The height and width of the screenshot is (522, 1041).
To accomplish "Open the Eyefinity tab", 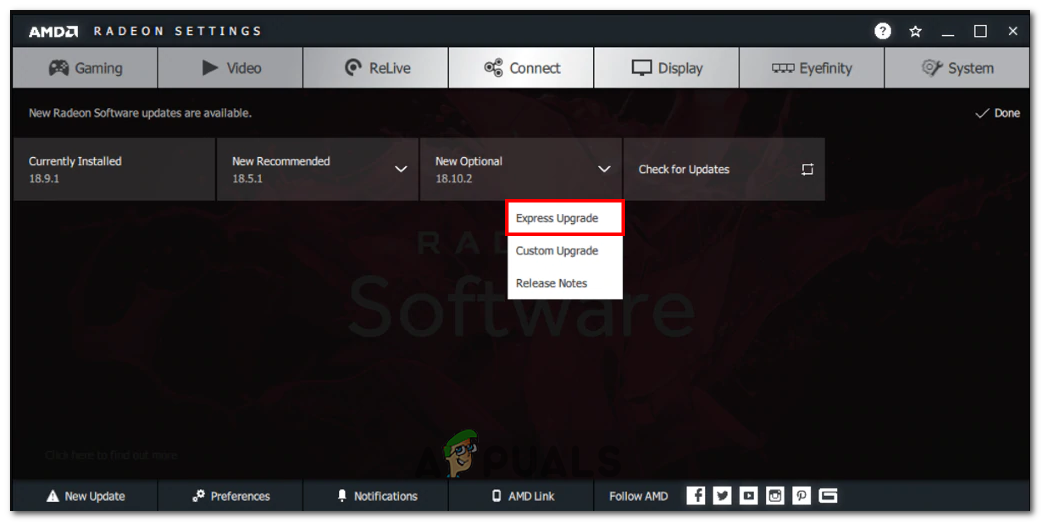I will [x=812, y=68].
